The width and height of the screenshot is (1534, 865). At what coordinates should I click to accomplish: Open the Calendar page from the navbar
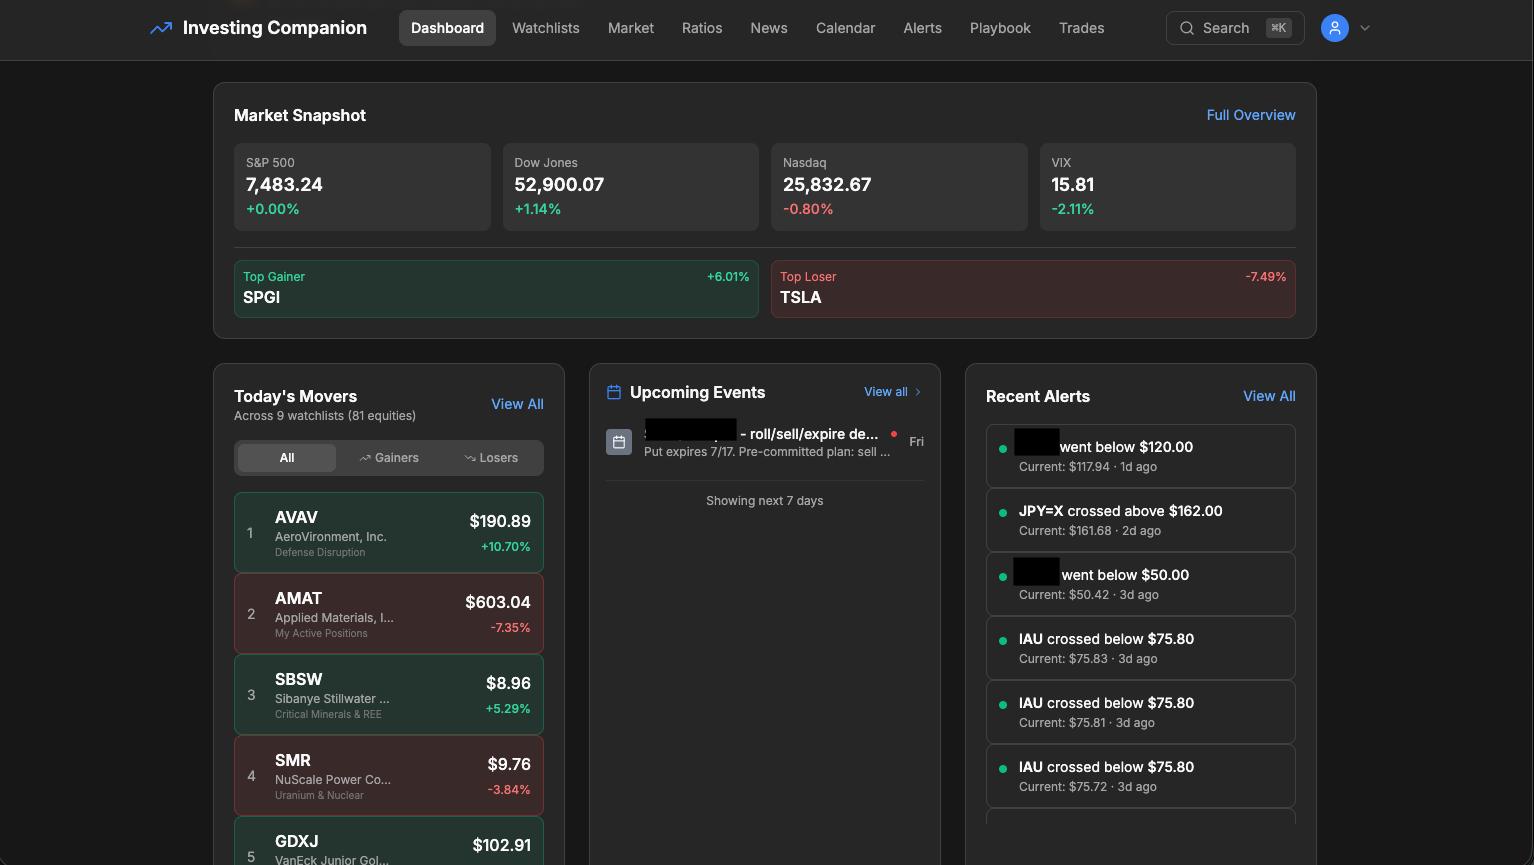(846, 28)
